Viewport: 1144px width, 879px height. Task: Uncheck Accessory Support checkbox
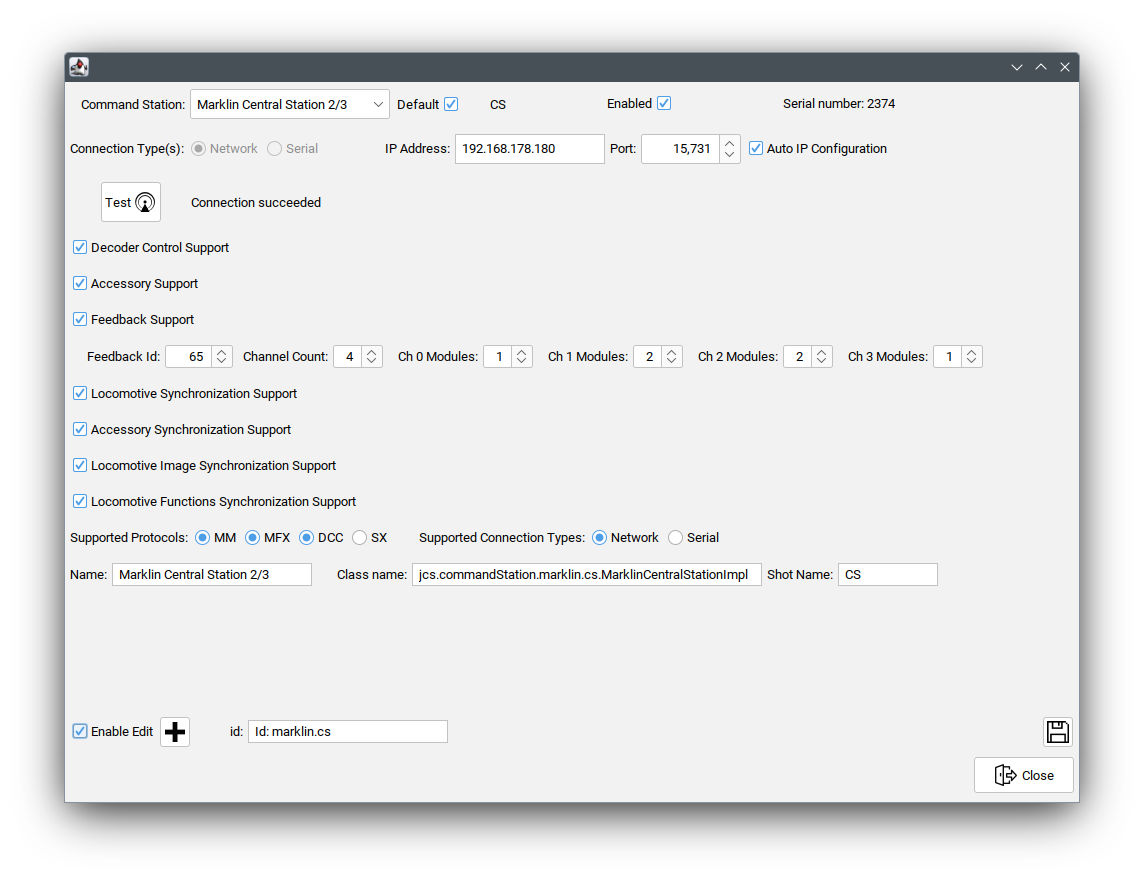[80, 283]
